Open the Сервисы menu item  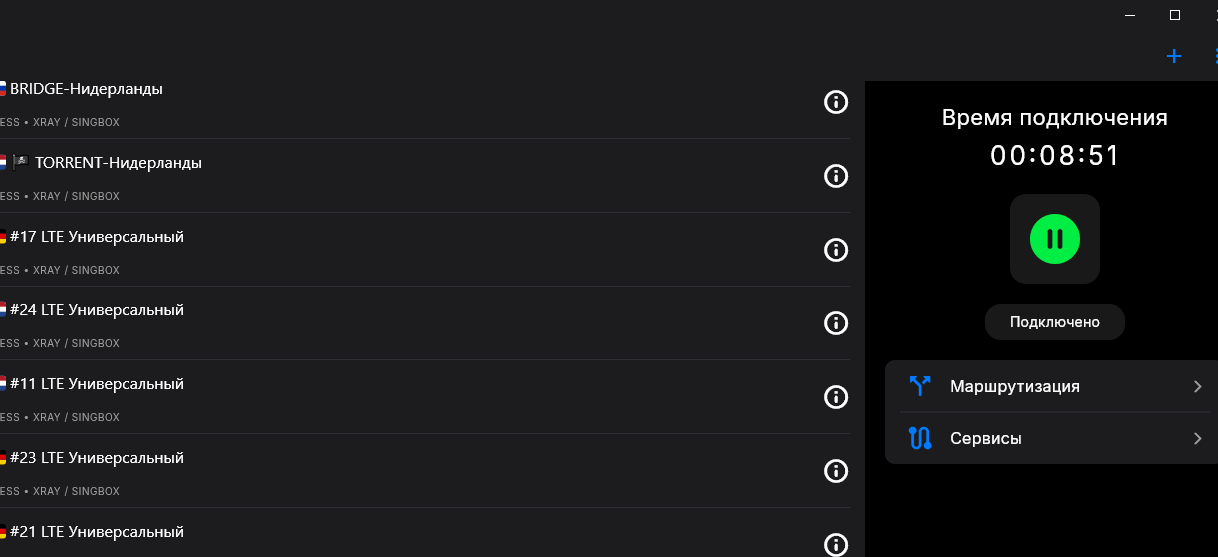[986, 438]
